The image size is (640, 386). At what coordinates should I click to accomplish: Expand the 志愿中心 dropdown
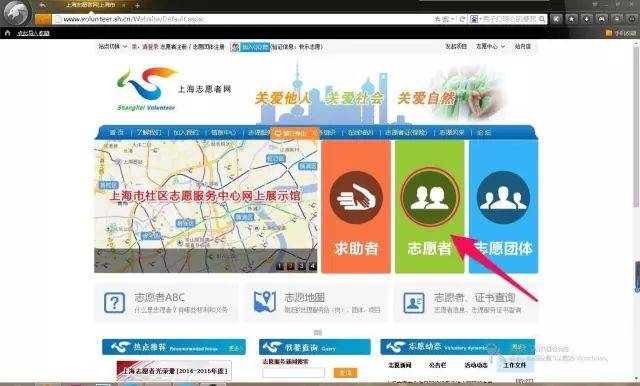tap(490, 47)
